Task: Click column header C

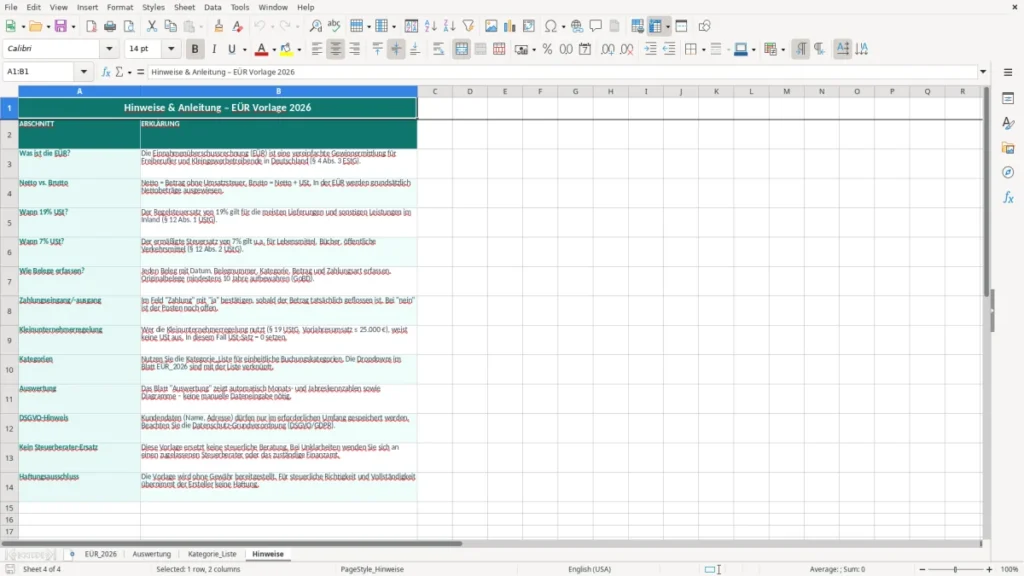Action: (x=434, y=91)
